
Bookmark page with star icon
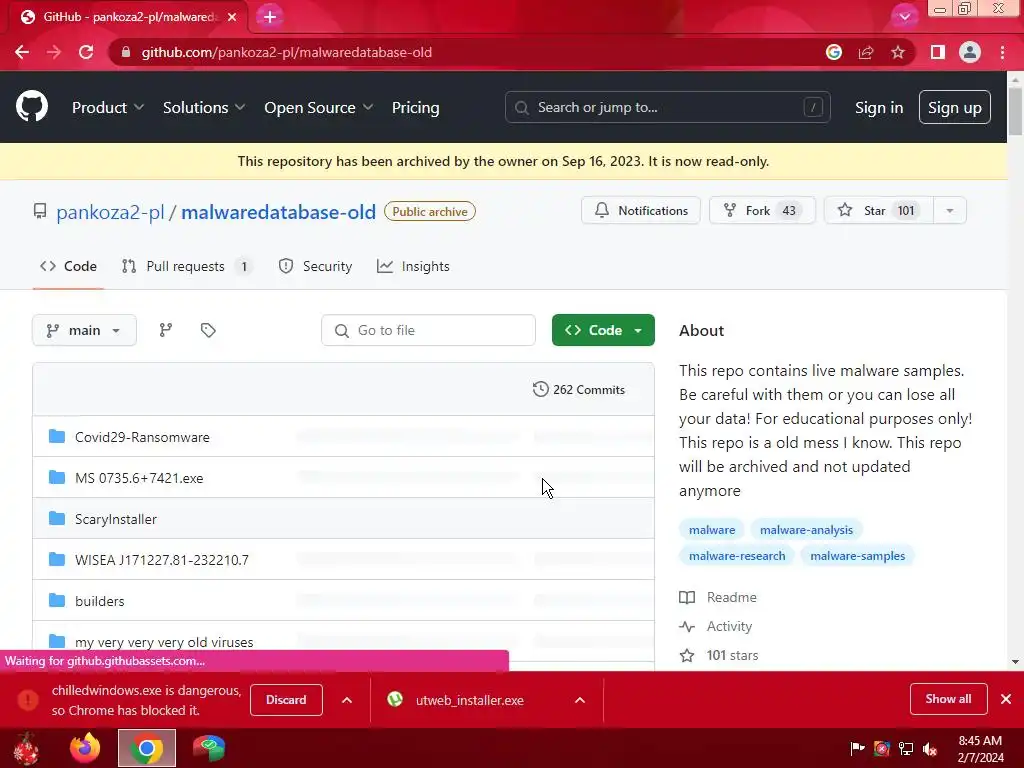(x=898, y=52)
